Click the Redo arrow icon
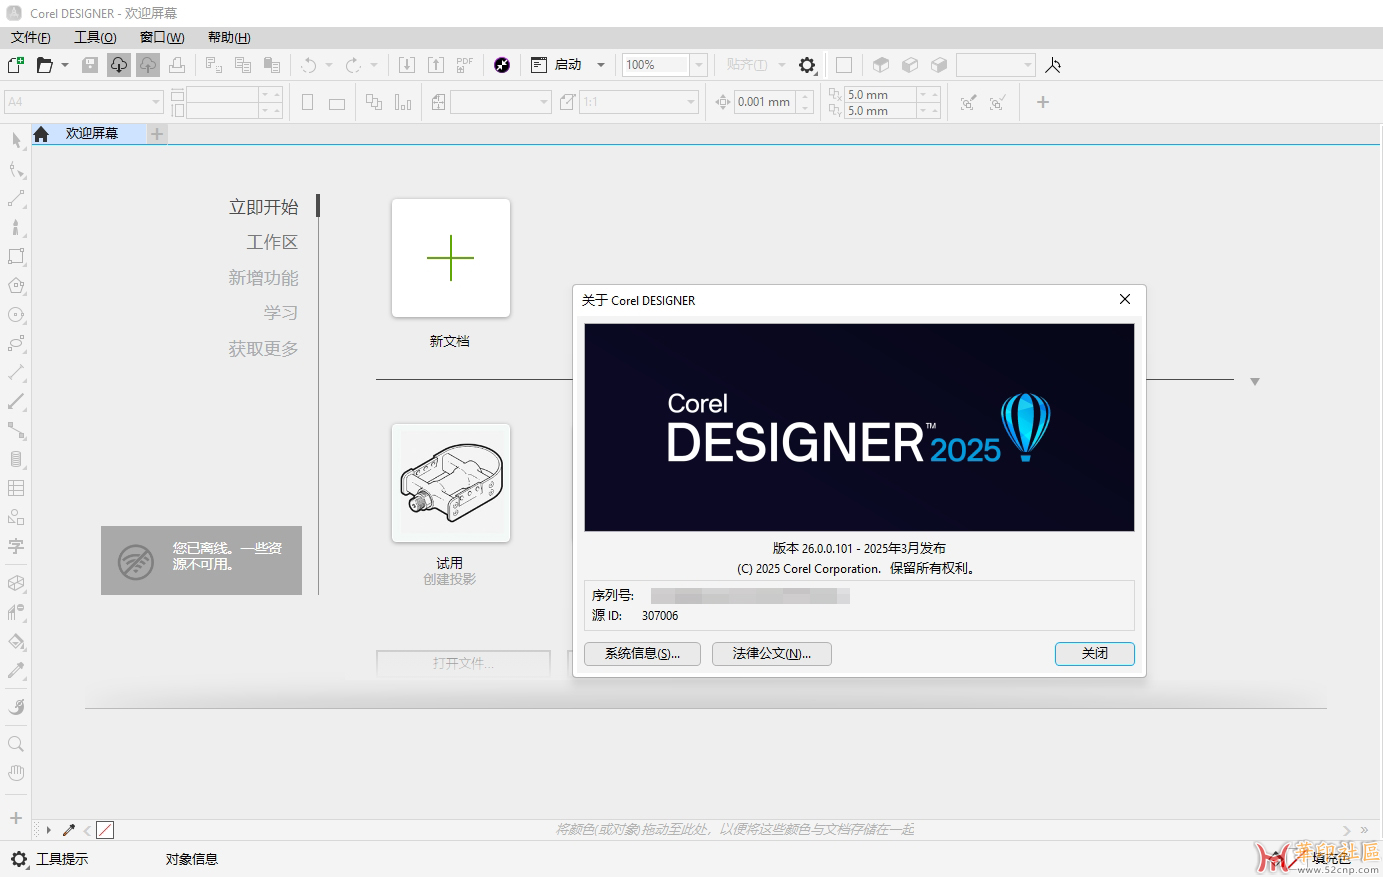This screenshot has height=877, width=1383. point(353,65)
